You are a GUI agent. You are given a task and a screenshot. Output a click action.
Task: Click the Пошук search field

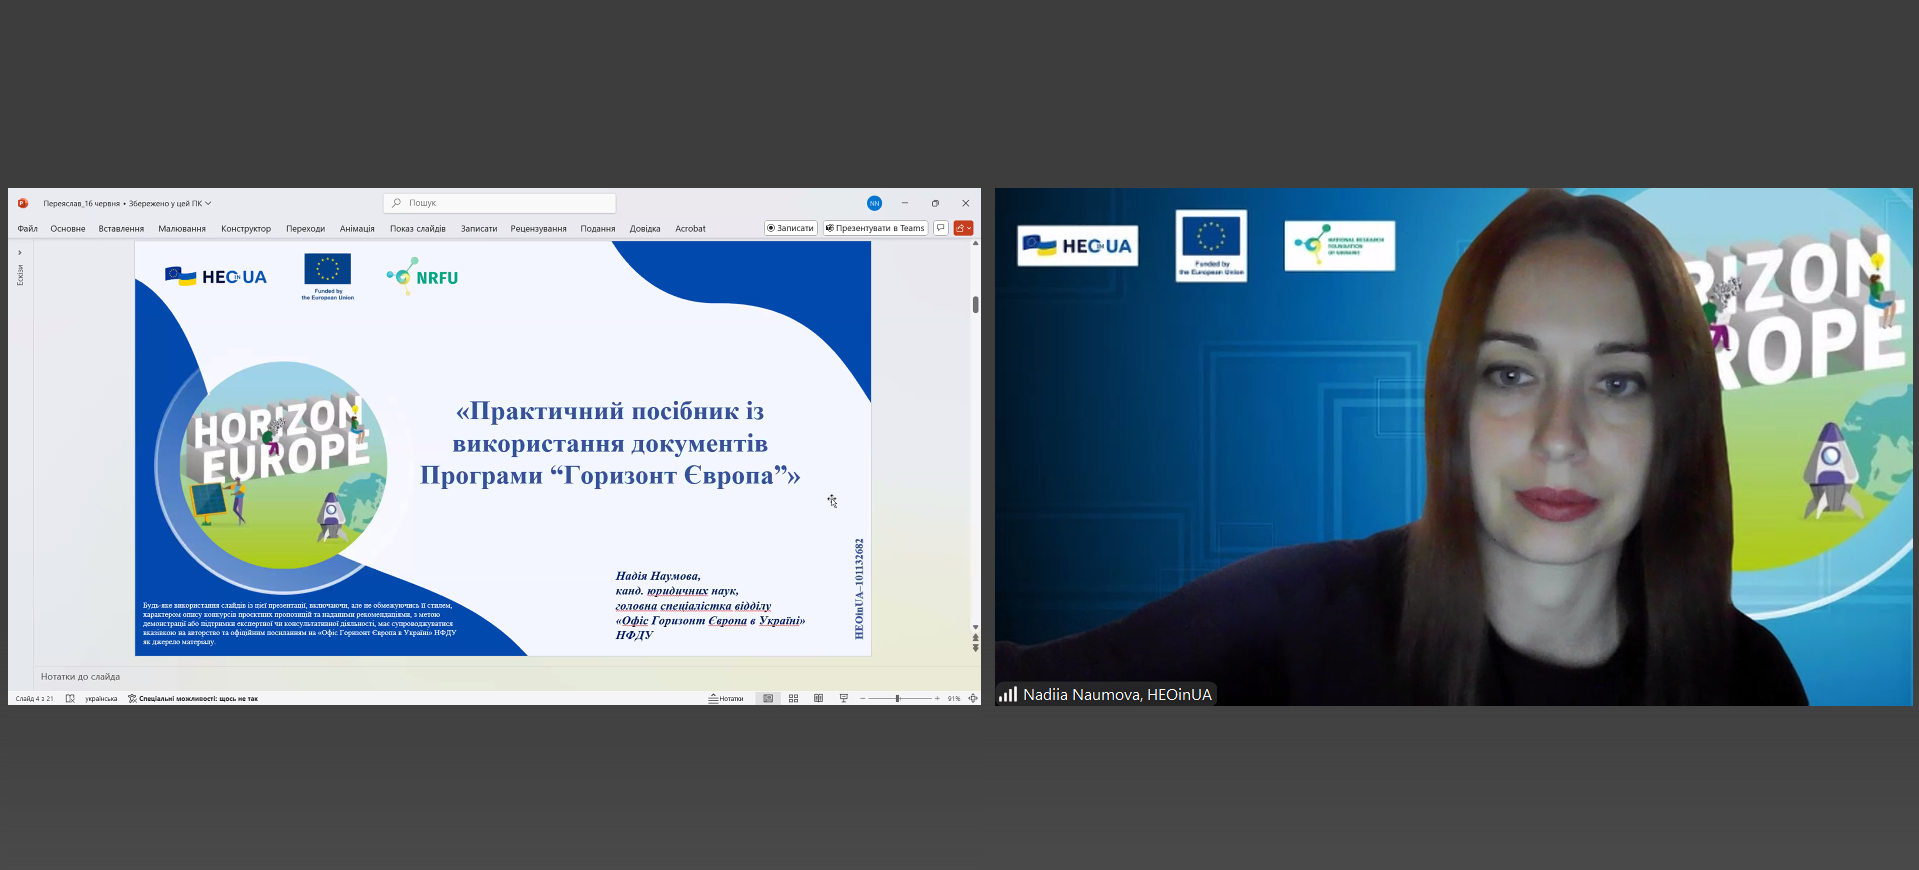coord(499,203)
